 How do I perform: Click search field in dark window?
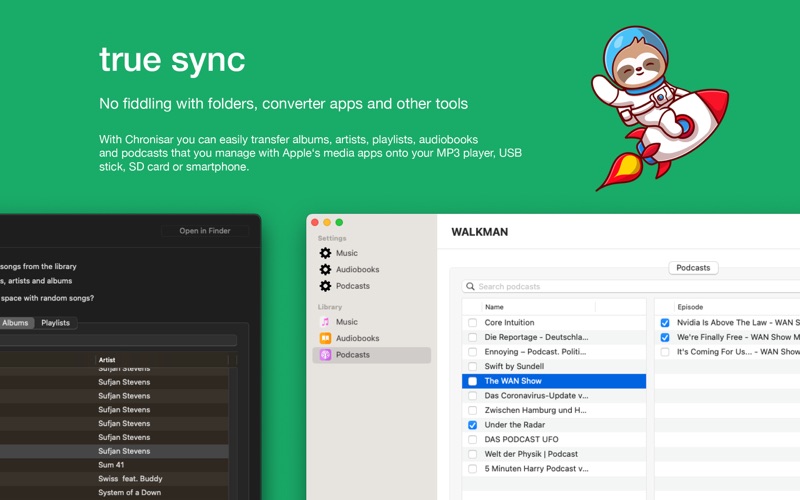click(x=118, y=340)
